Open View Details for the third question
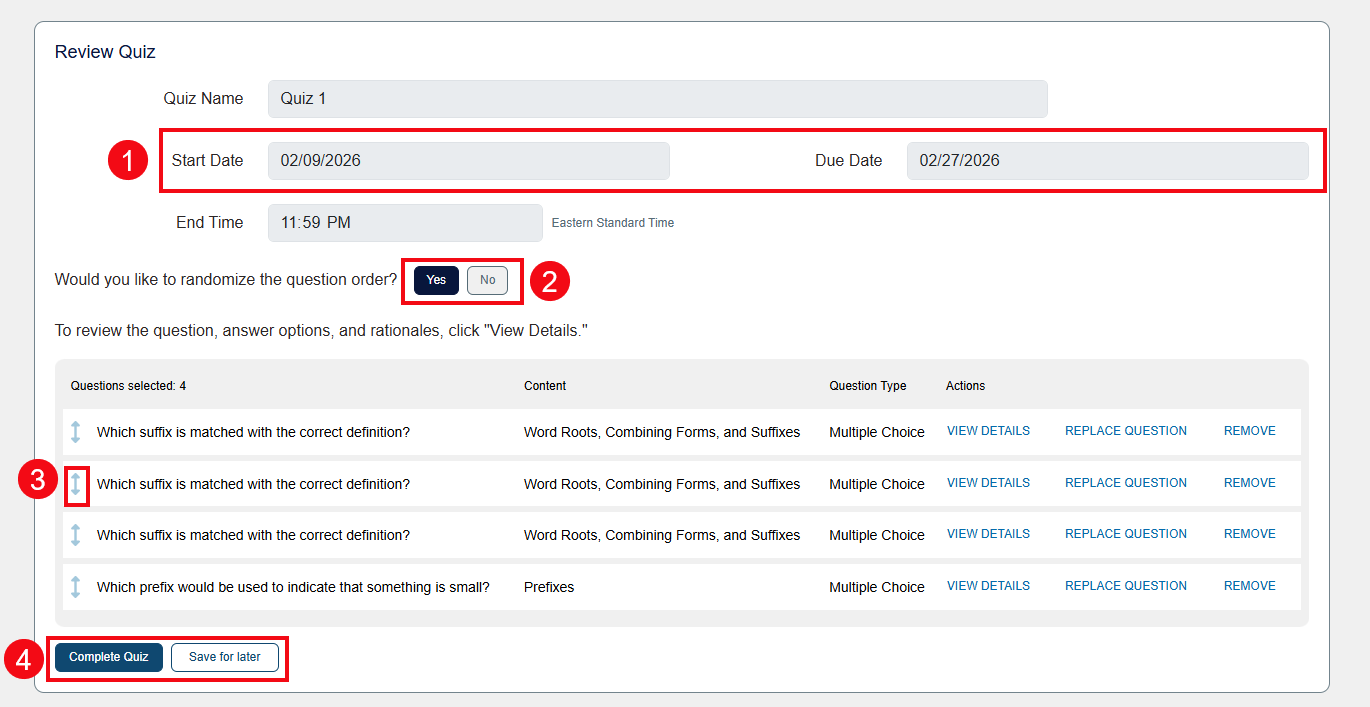The height and width of the screenshot is (707, 1370). click(x=988, y=533)
